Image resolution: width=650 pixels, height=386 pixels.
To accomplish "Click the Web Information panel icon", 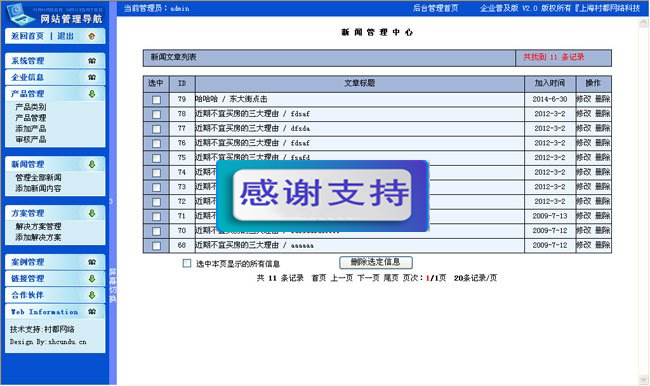I will pyautogui.click(x=92, y=311).
